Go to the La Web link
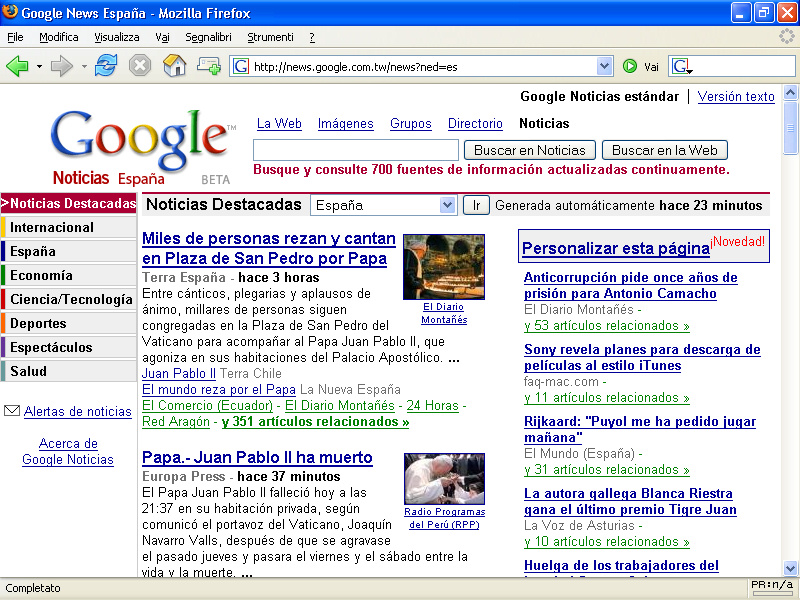The height and width of the screenshot is (600, 800). point(279,123)
